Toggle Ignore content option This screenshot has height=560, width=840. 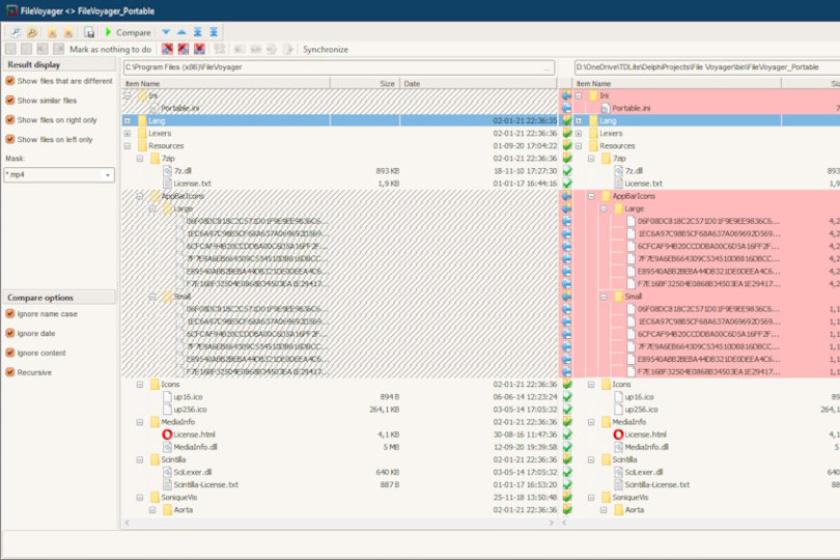click(10, 353)
